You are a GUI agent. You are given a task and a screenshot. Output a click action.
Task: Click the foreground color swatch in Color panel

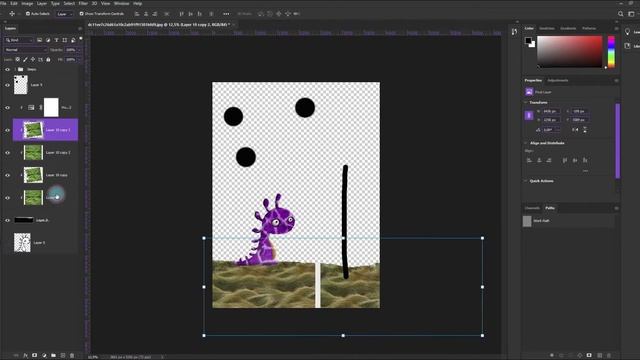[x=529, y=40]
